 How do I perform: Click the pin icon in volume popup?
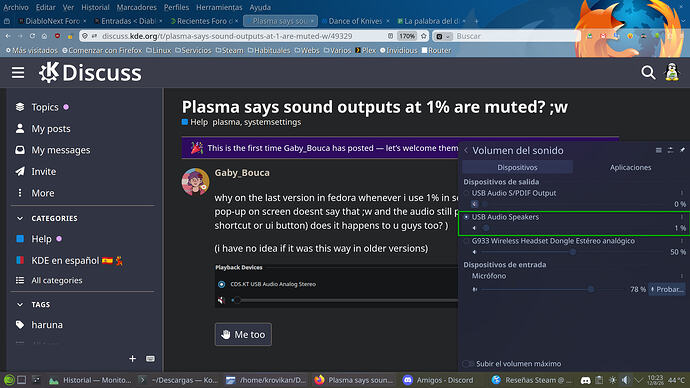[x=682, y=150]
